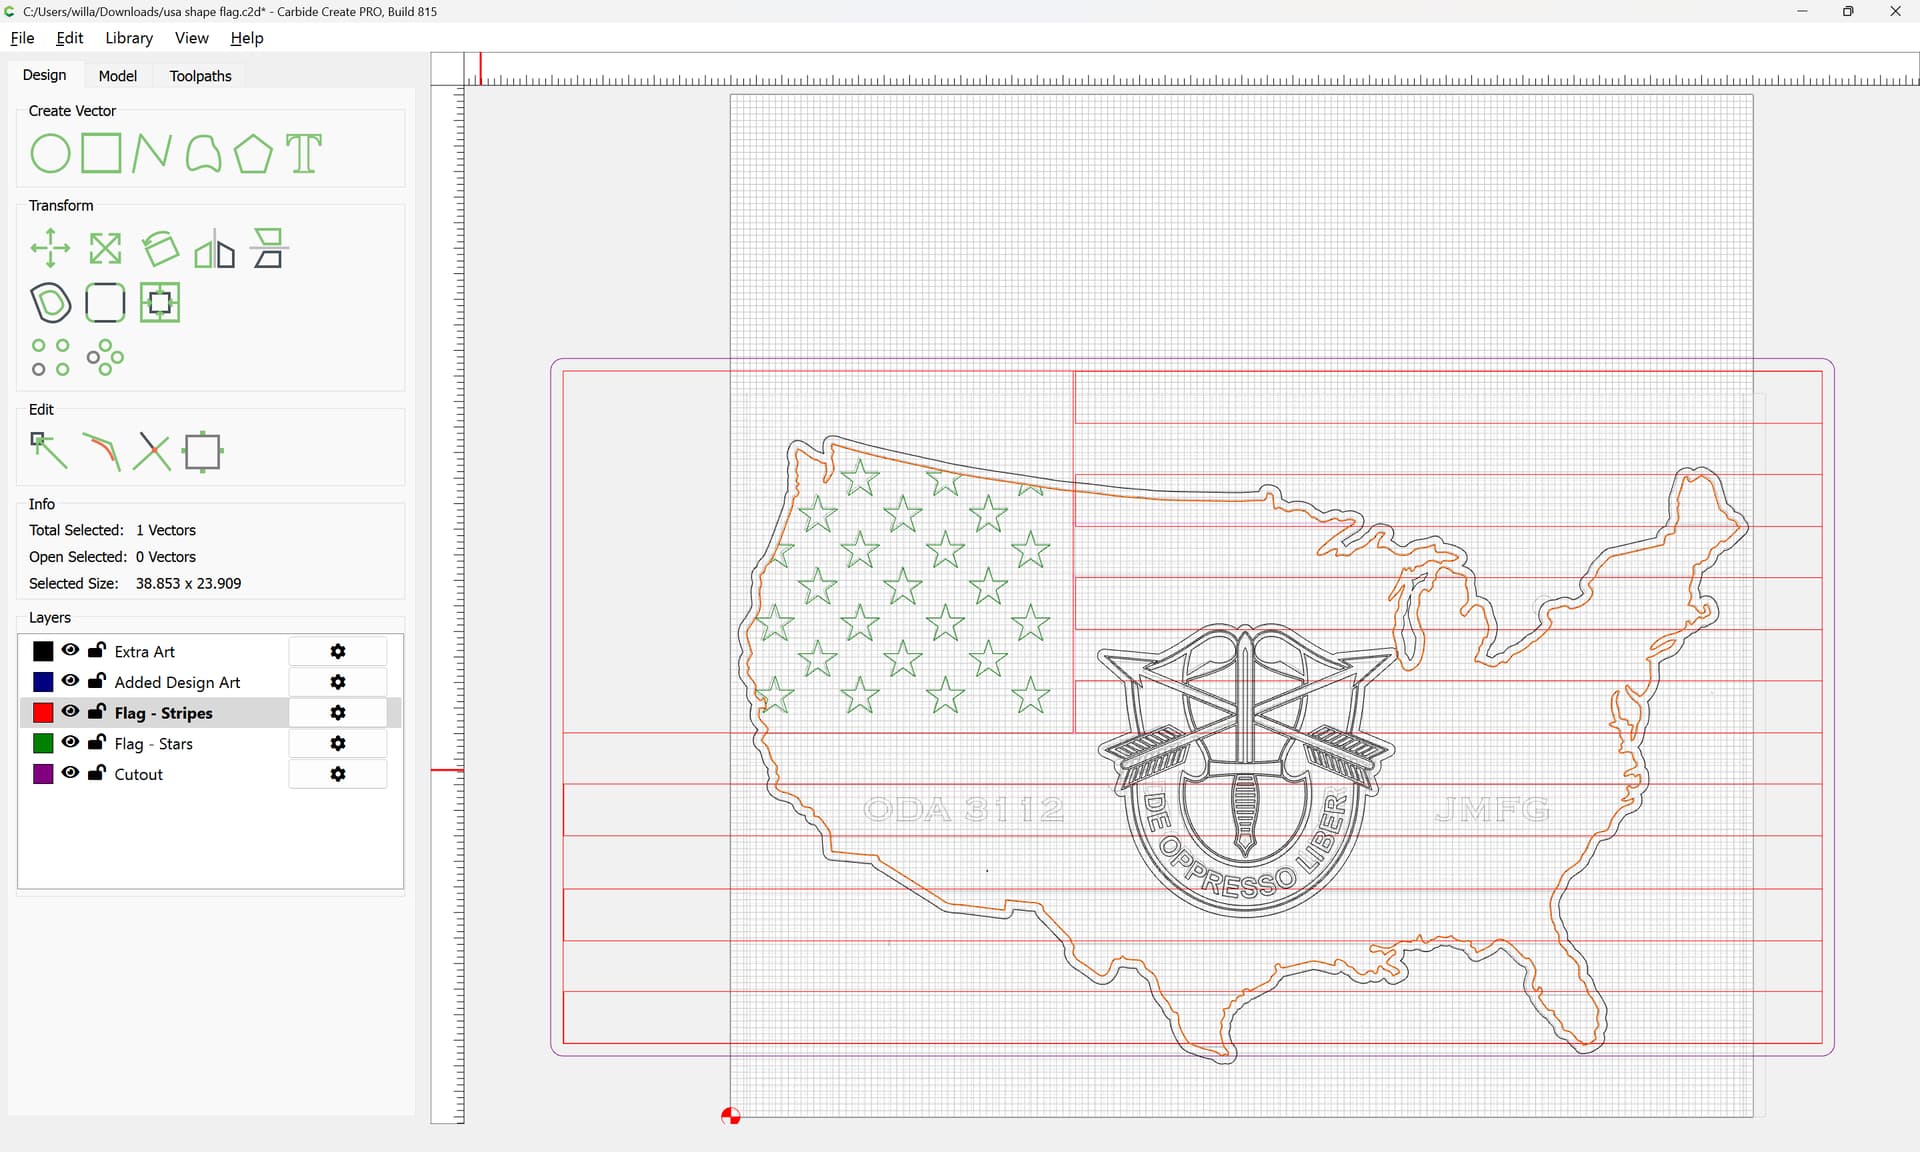Hide the Cutout layer
1920x1152 pixels.
[70, 773]
